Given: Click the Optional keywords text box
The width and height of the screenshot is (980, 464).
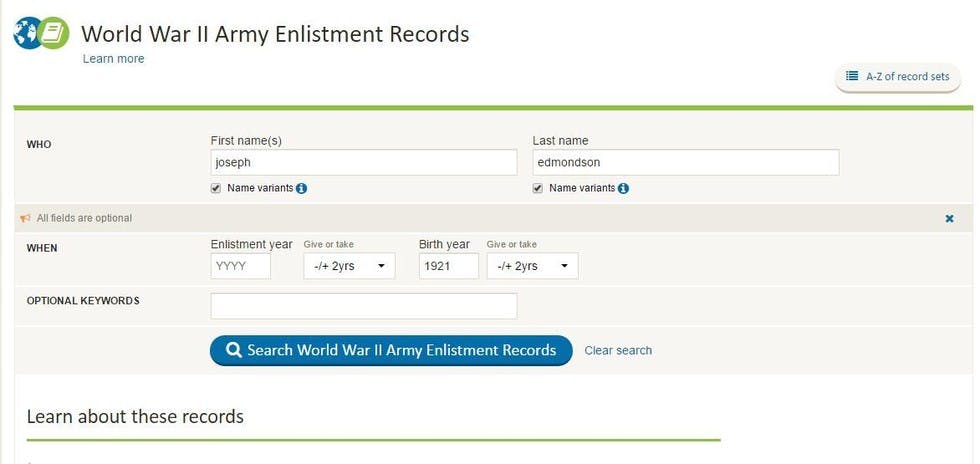Looking at the screenshot, I should (x=363, y=306).
